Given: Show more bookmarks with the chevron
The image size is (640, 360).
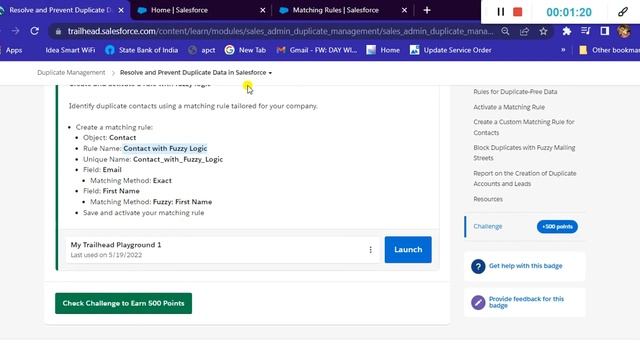Looking at the screenshot, I should point(563,50).
